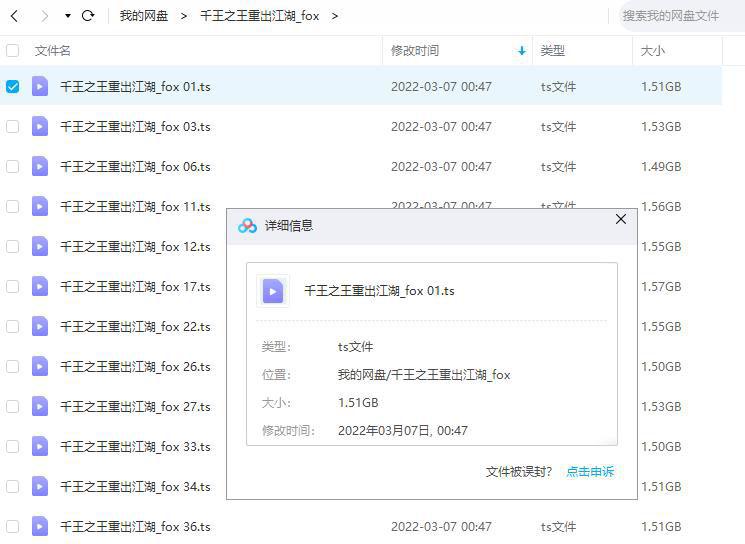This screenshot has height=544, width=745.
Task: Click 点击申诉 appeal link
Action: pyautogui.click(x=590, y=472)
